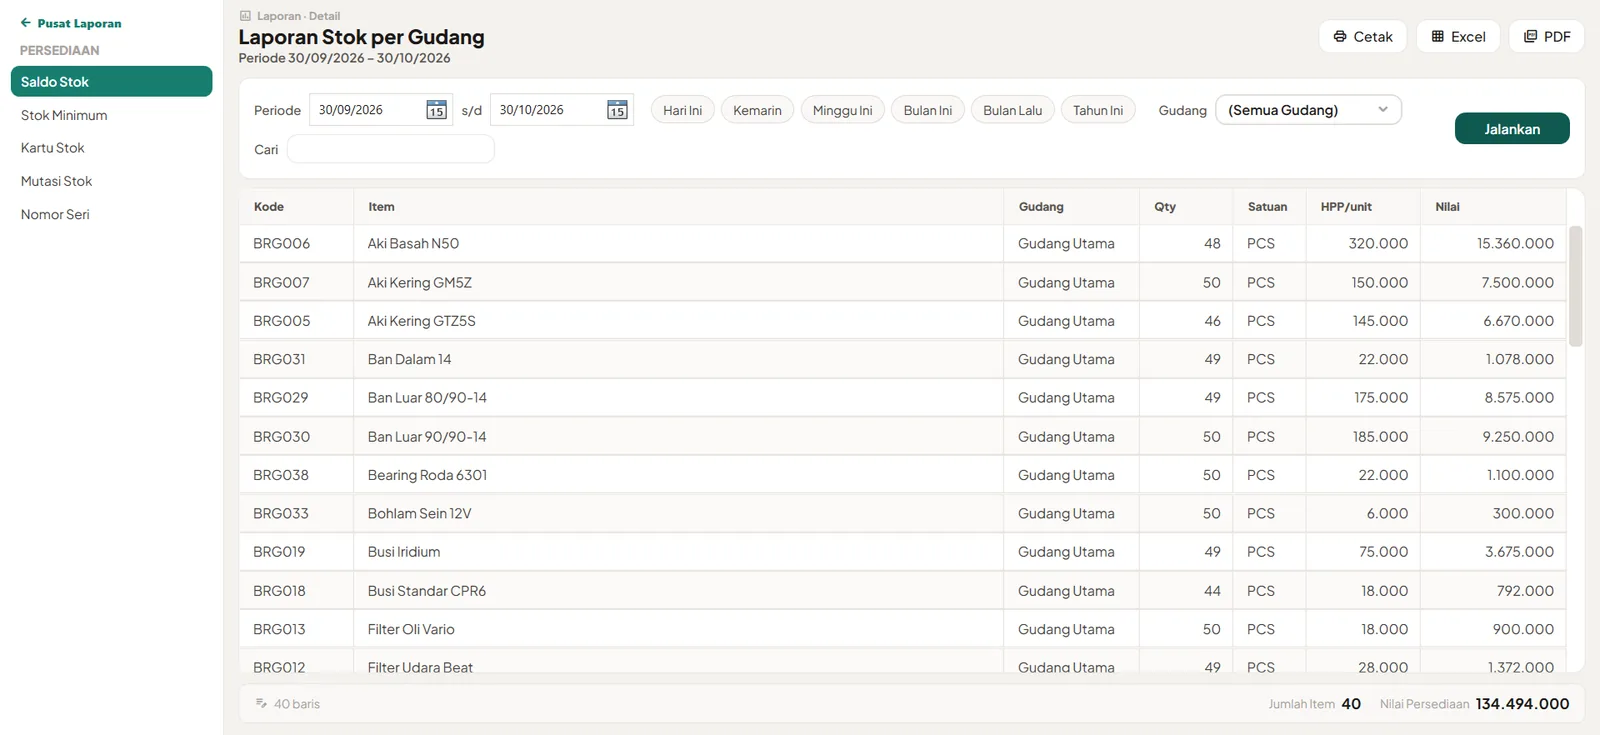The image size is (1600, 735).
Task: Open Saldo Stok report in sidebar
Action: pyautogui.click(x=111, y=82)
